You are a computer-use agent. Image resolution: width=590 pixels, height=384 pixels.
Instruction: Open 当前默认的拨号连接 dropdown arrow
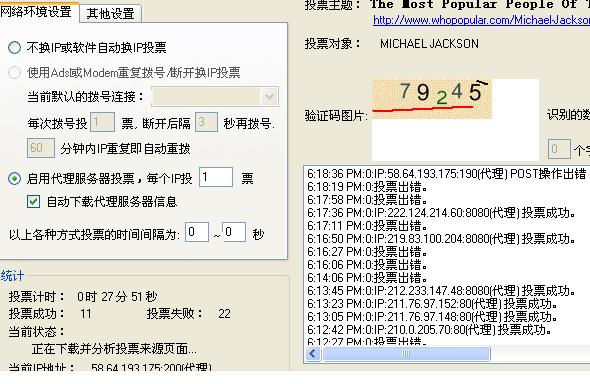pyautogui.click(x=269, y=97)
